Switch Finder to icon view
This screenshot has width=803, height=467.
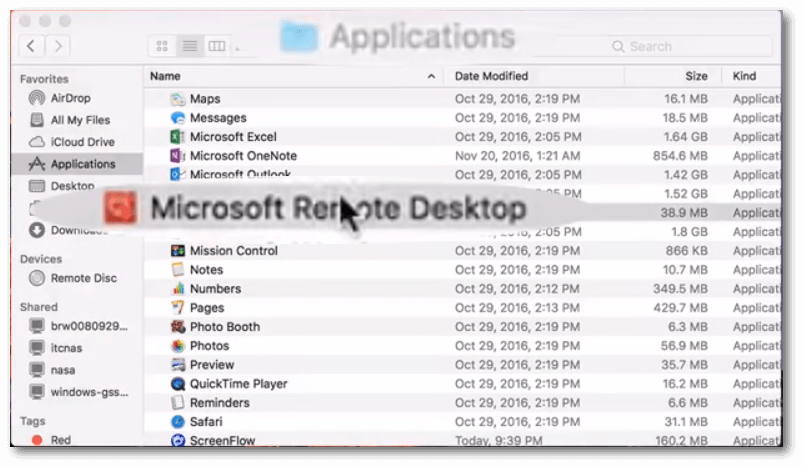[x=162, y=46]
